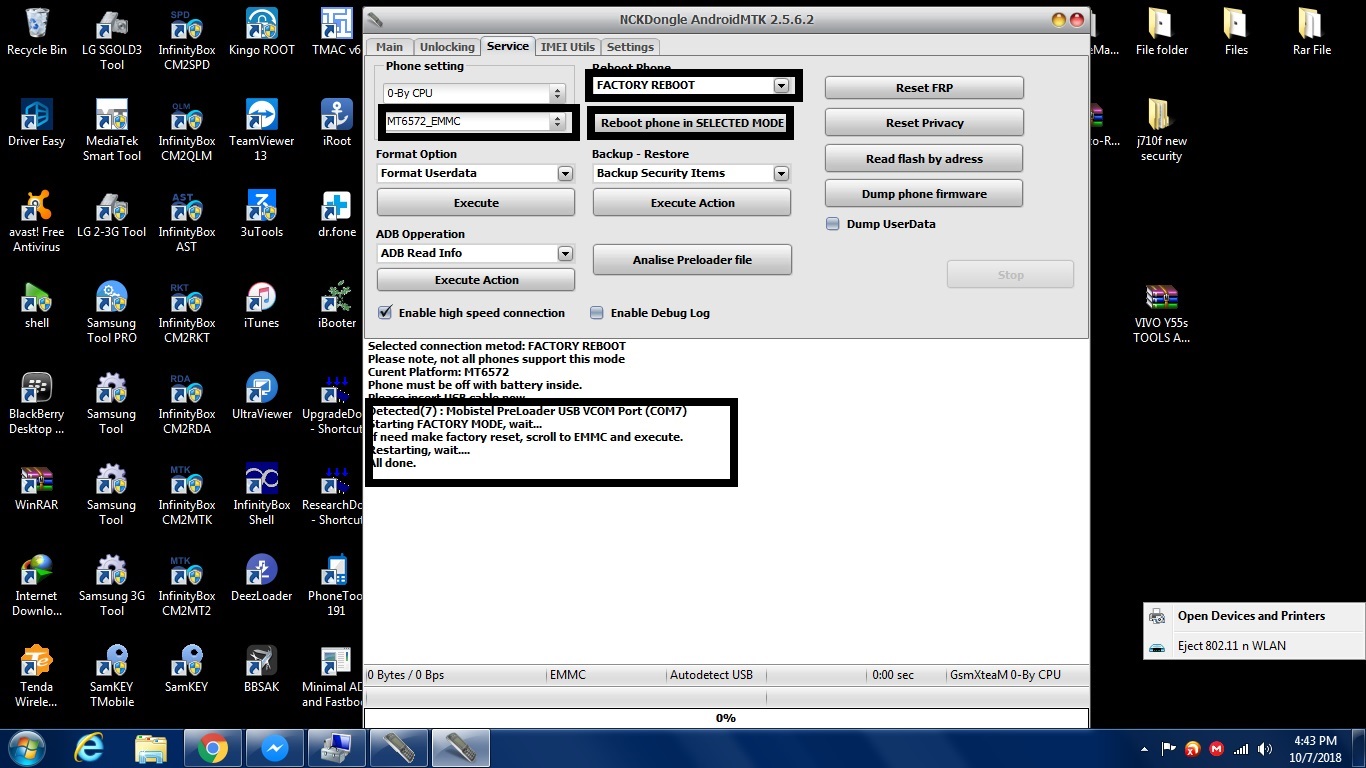This screenshot has width=1366, height=768.
Task: Click Reboot phone in SELECTED MODE
Action: (x=692, y=123)
